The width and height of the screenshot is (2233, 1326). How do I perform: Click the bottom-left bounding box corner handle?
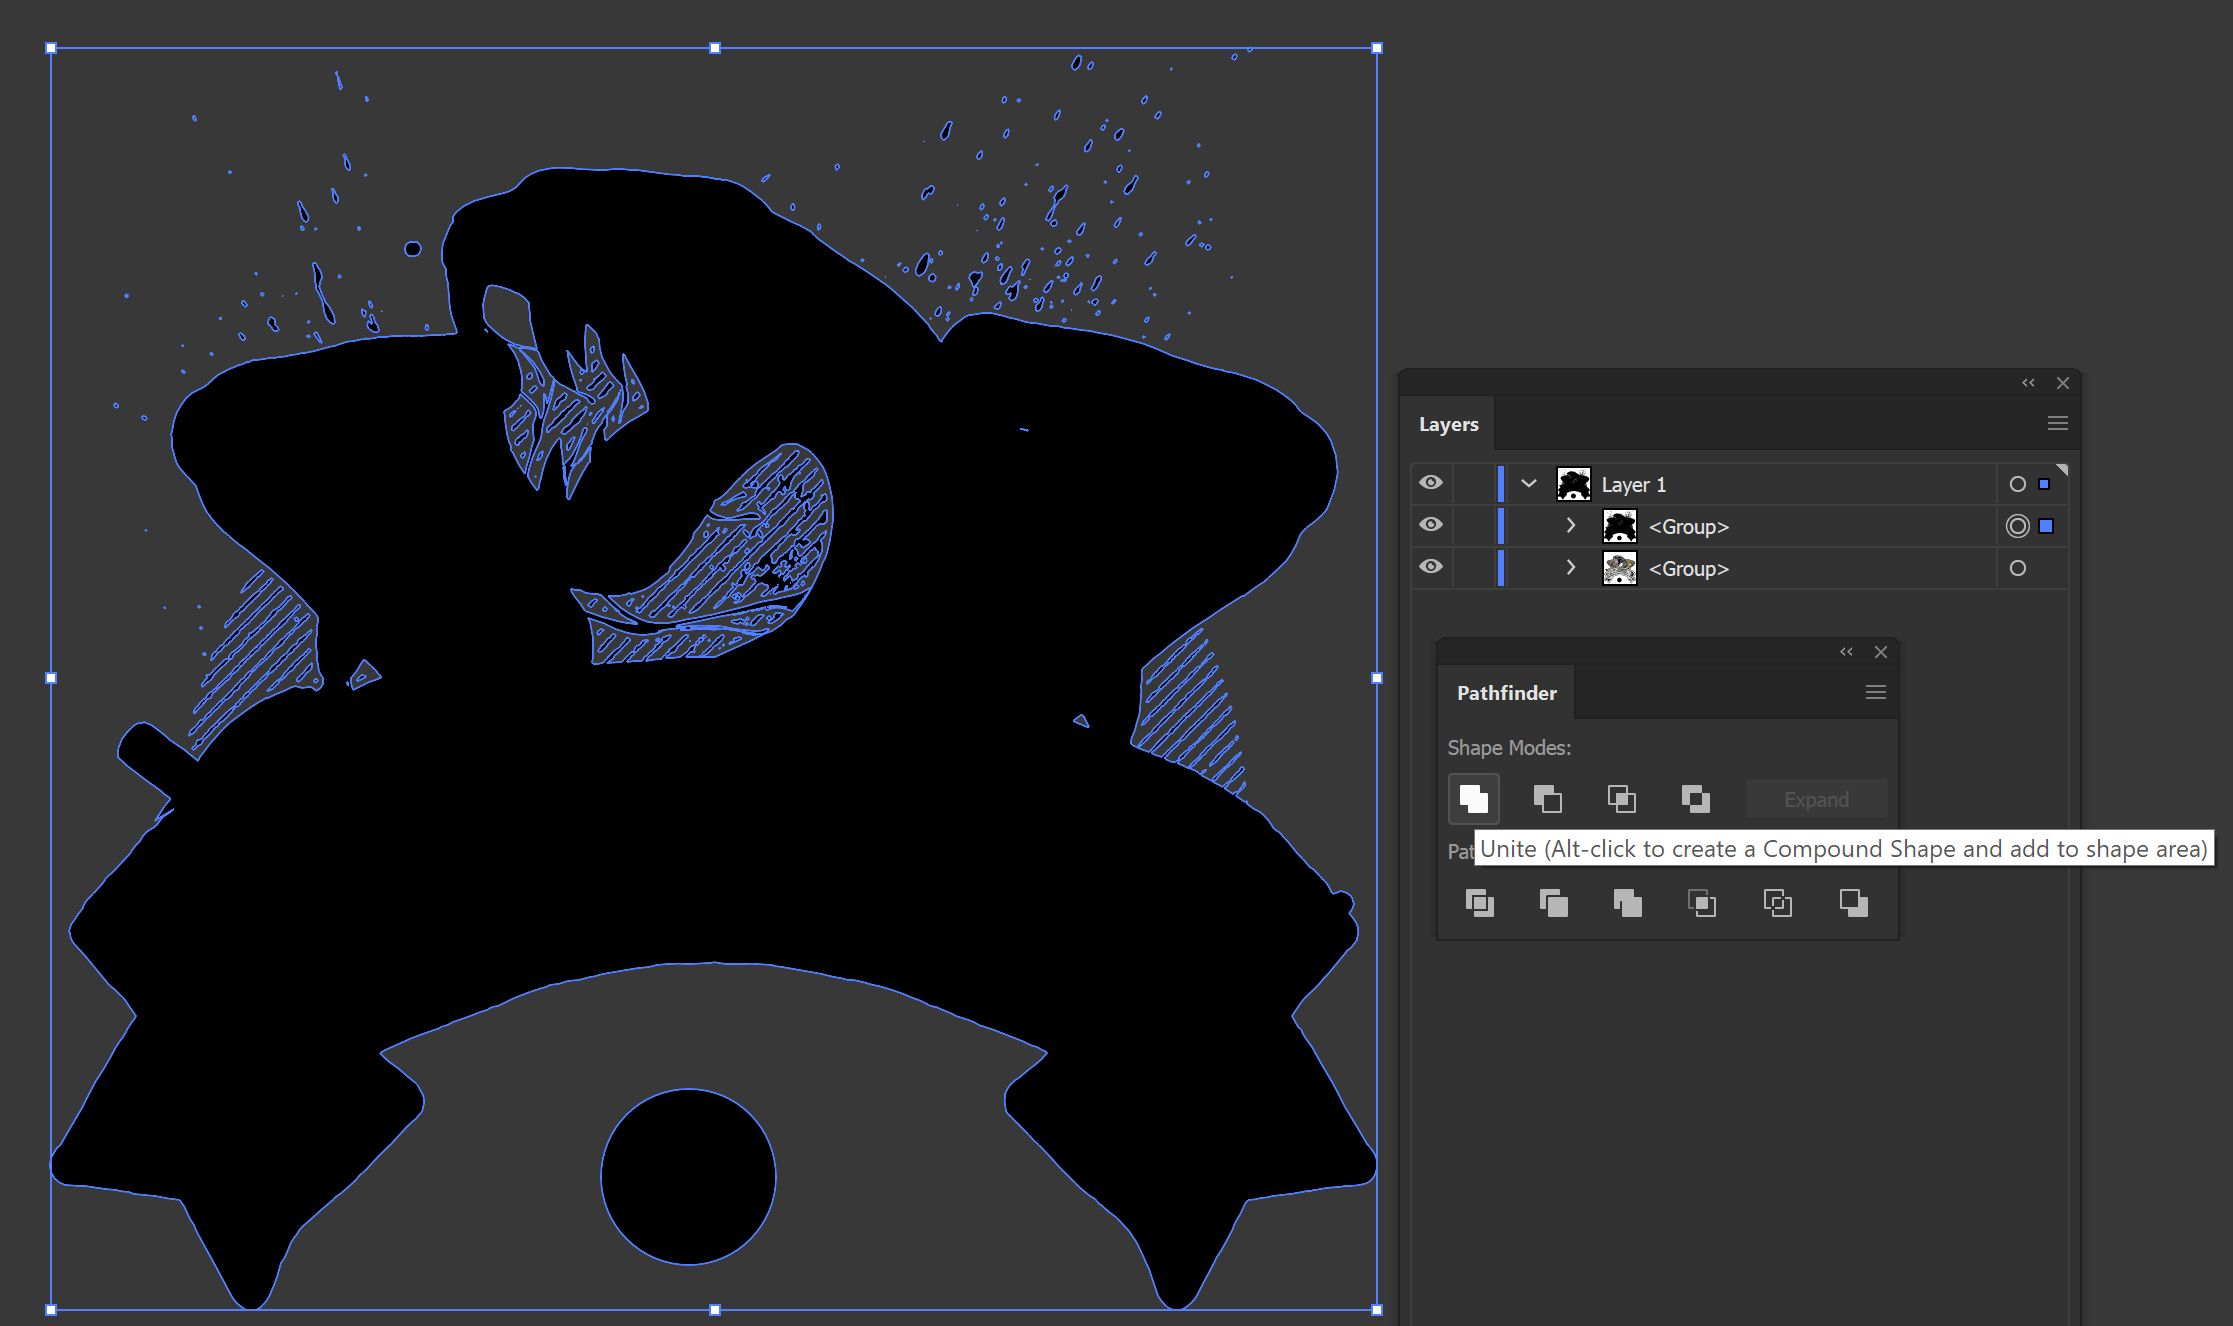click(51, 1309)
